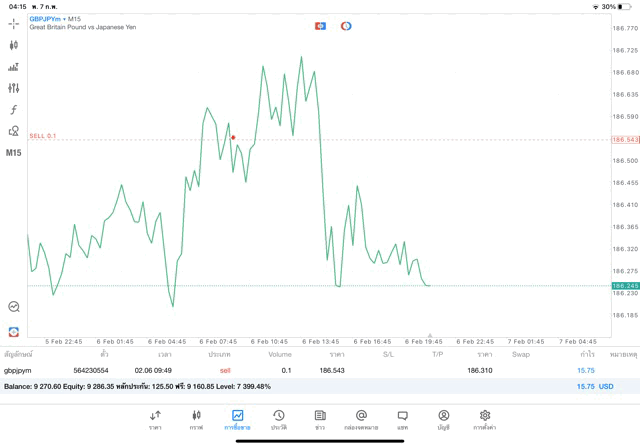Select the gbpjpym sell position row
640x447 pixels.
[300, 370]
